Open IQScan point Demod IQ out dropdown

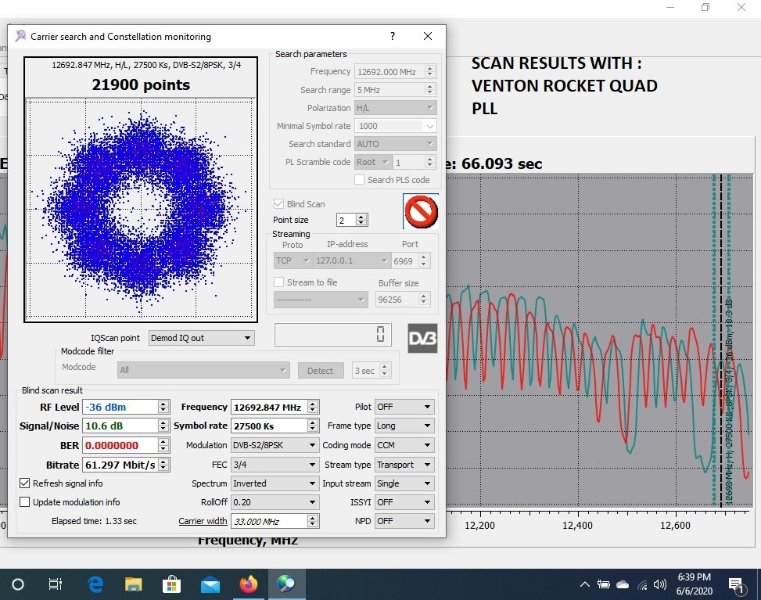[201, 338]
